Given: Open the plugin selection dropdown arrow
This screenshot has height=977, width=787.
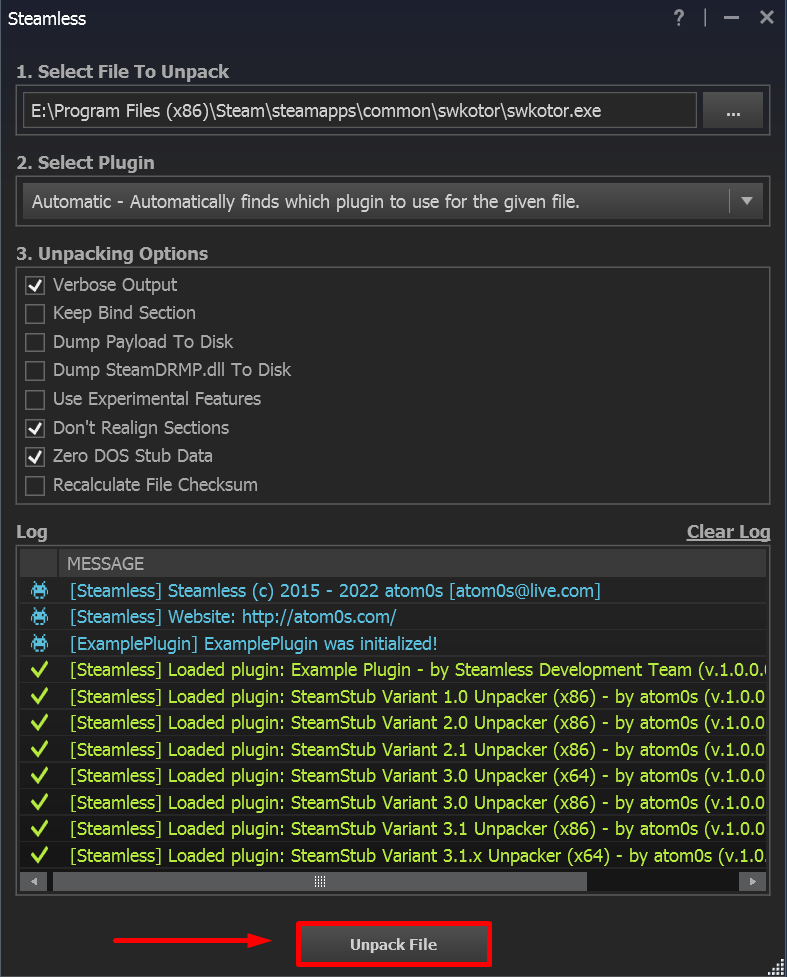Looking at the screenshot, I should pos(746,201).
